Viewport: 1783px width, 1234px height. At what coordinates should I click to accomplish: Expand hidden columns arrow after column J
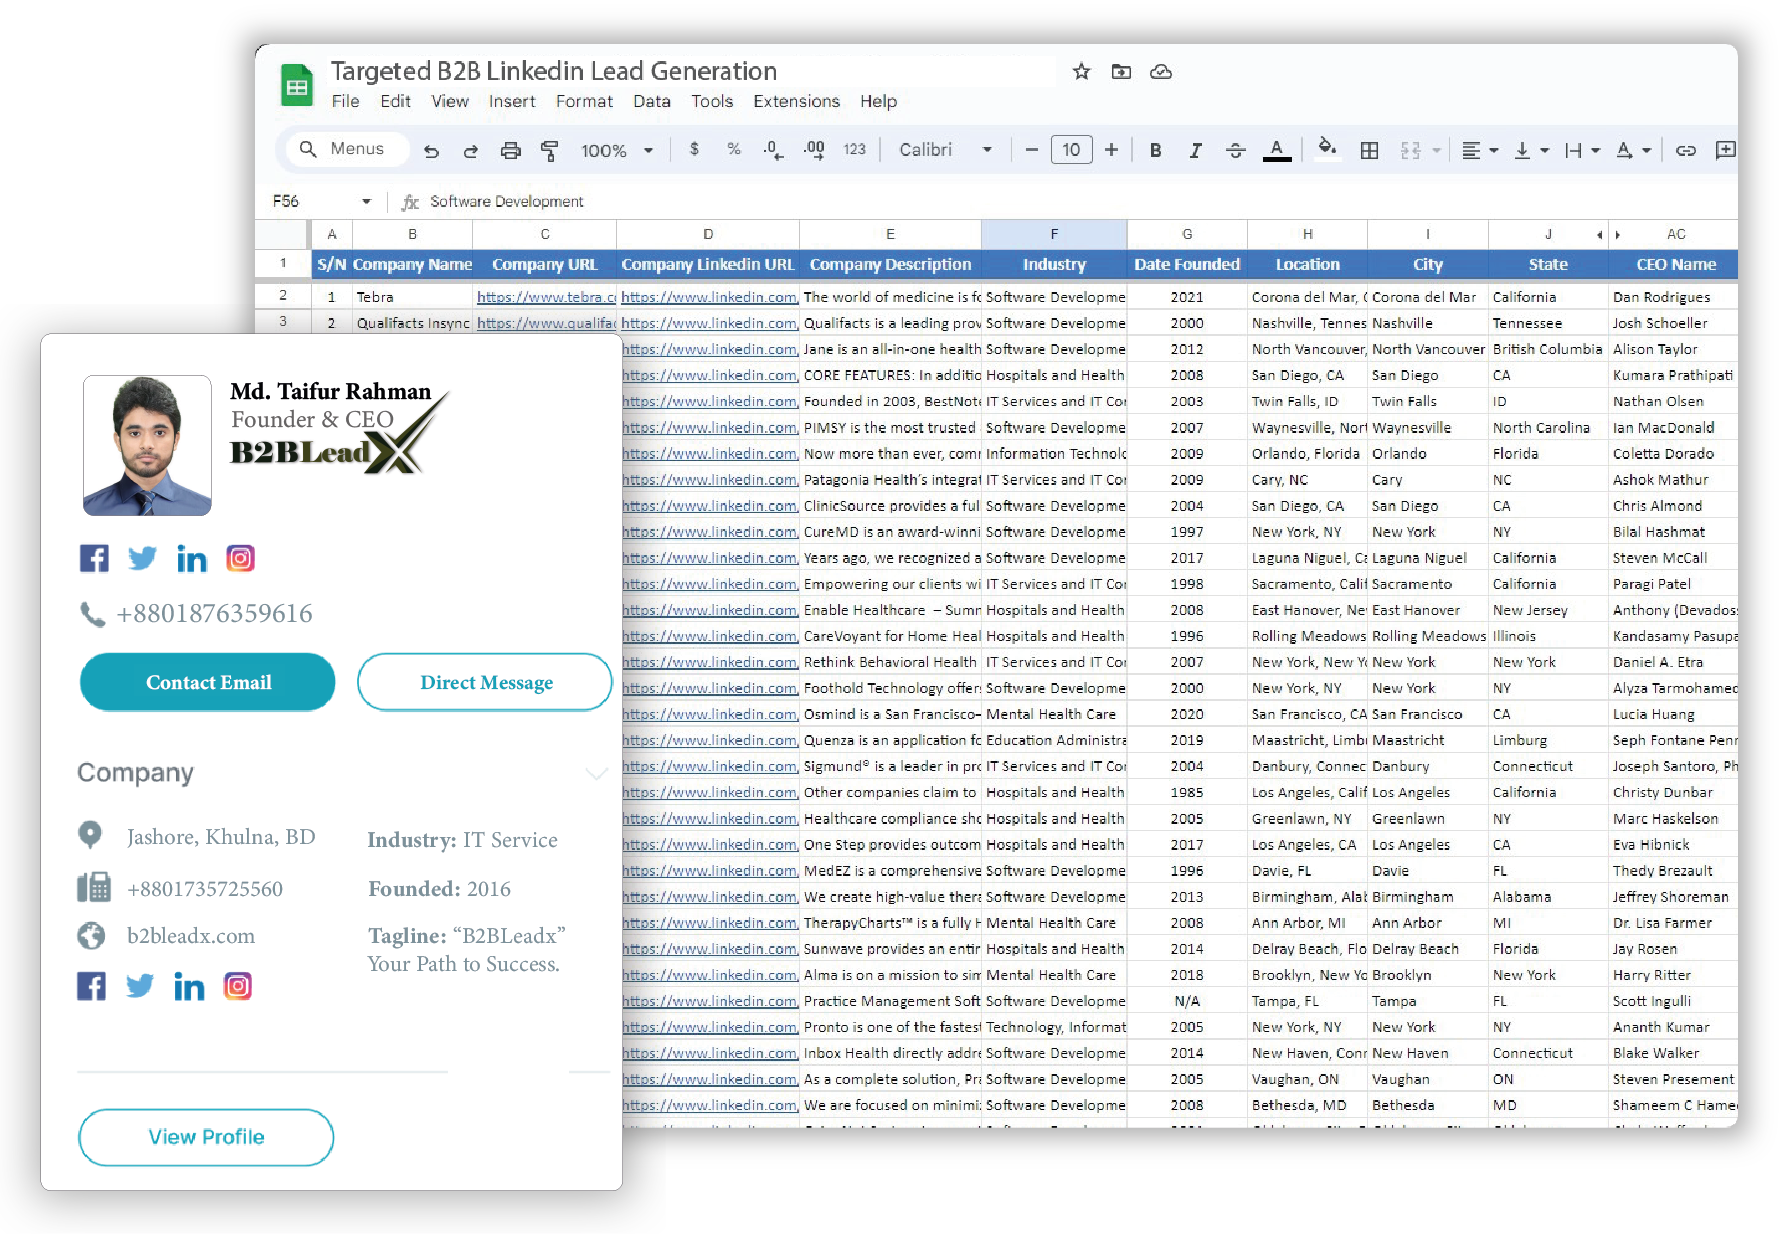1617,235
